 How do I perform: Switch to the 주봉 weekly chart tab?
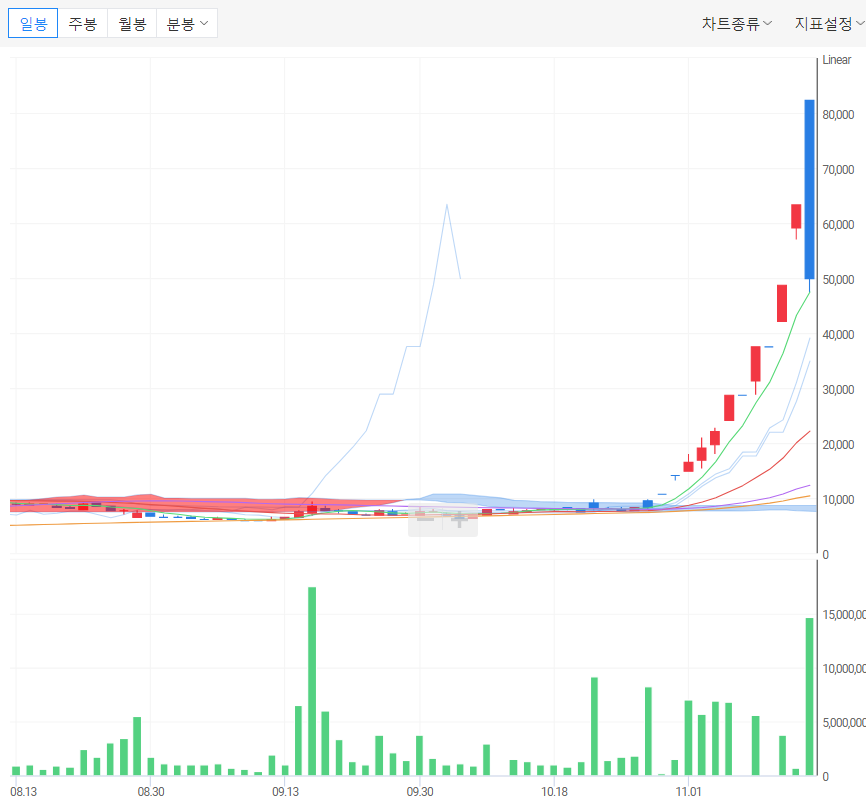coord(83,23)
